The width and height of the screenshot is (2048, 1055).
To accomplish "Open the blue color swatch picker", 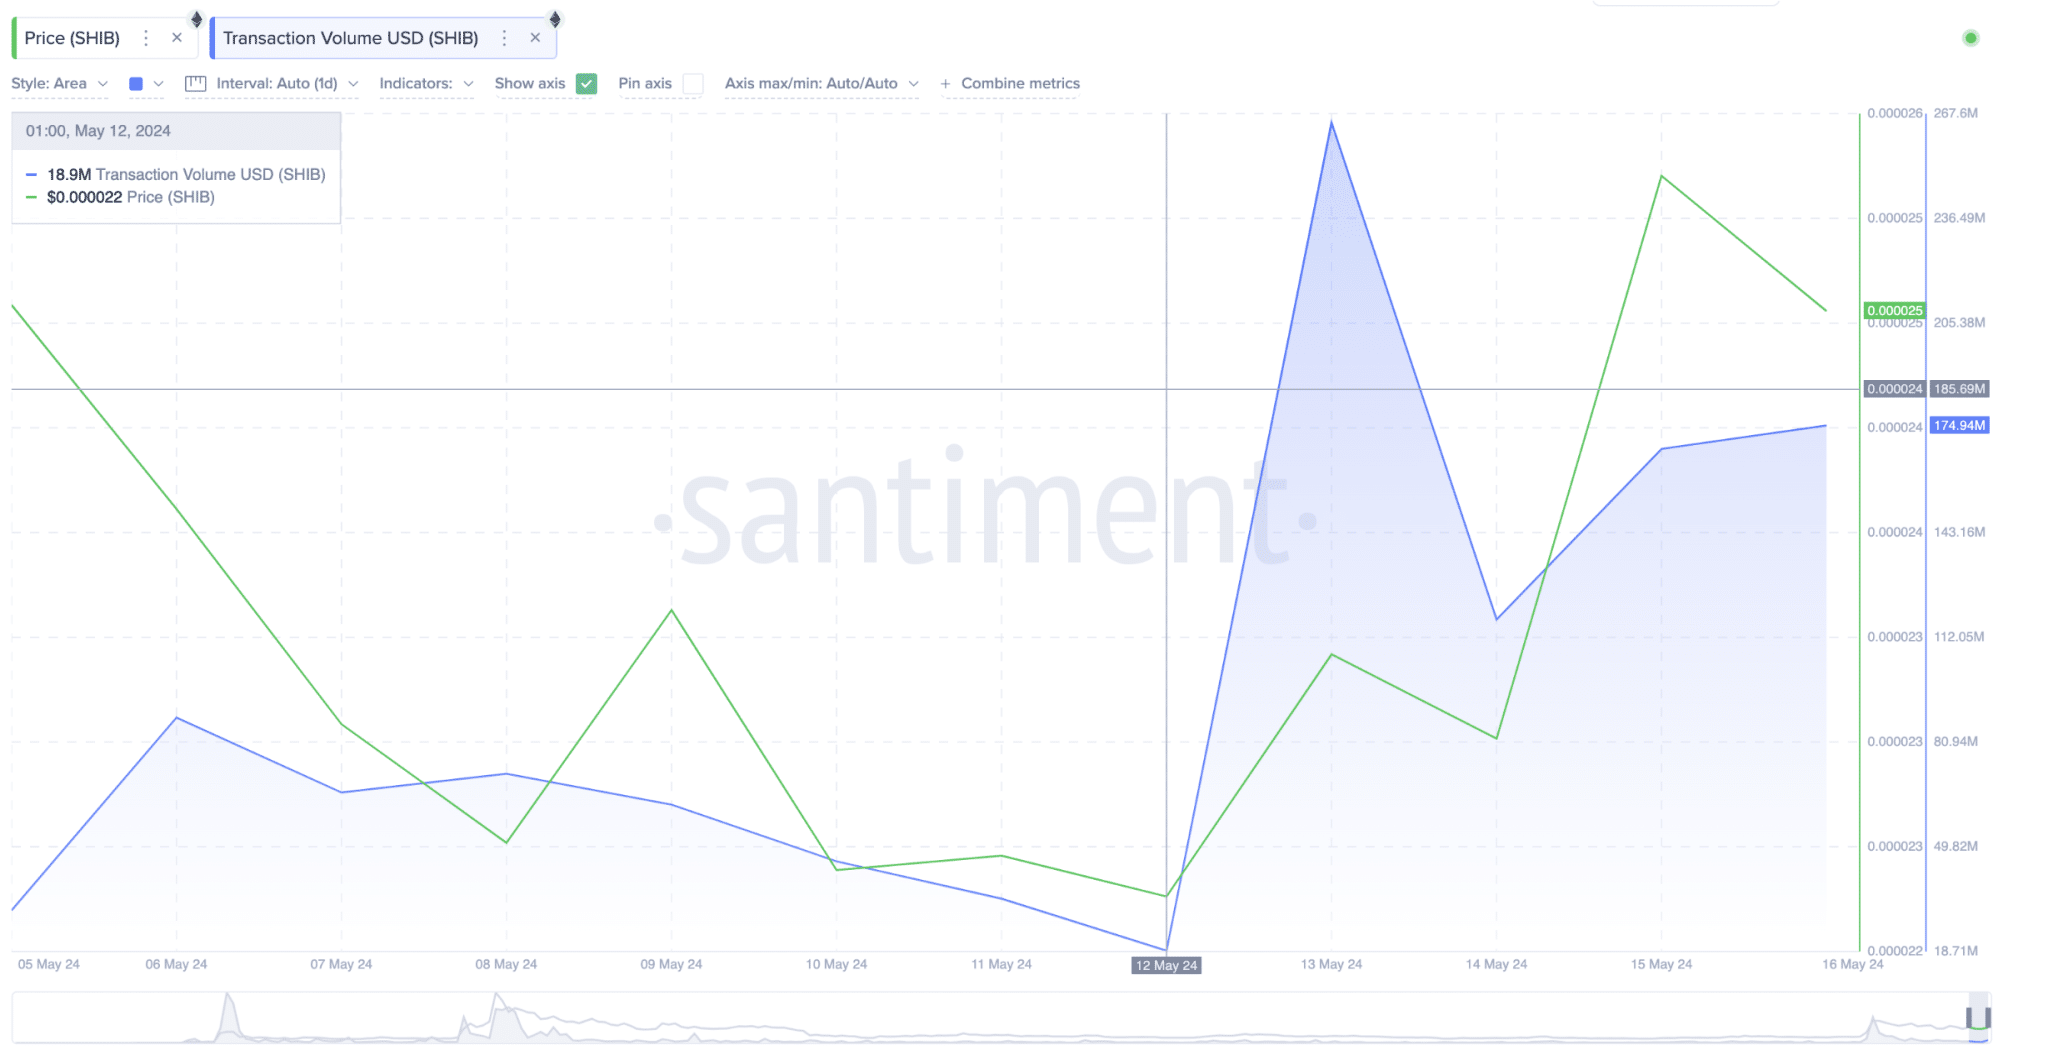I will [136, 84].
